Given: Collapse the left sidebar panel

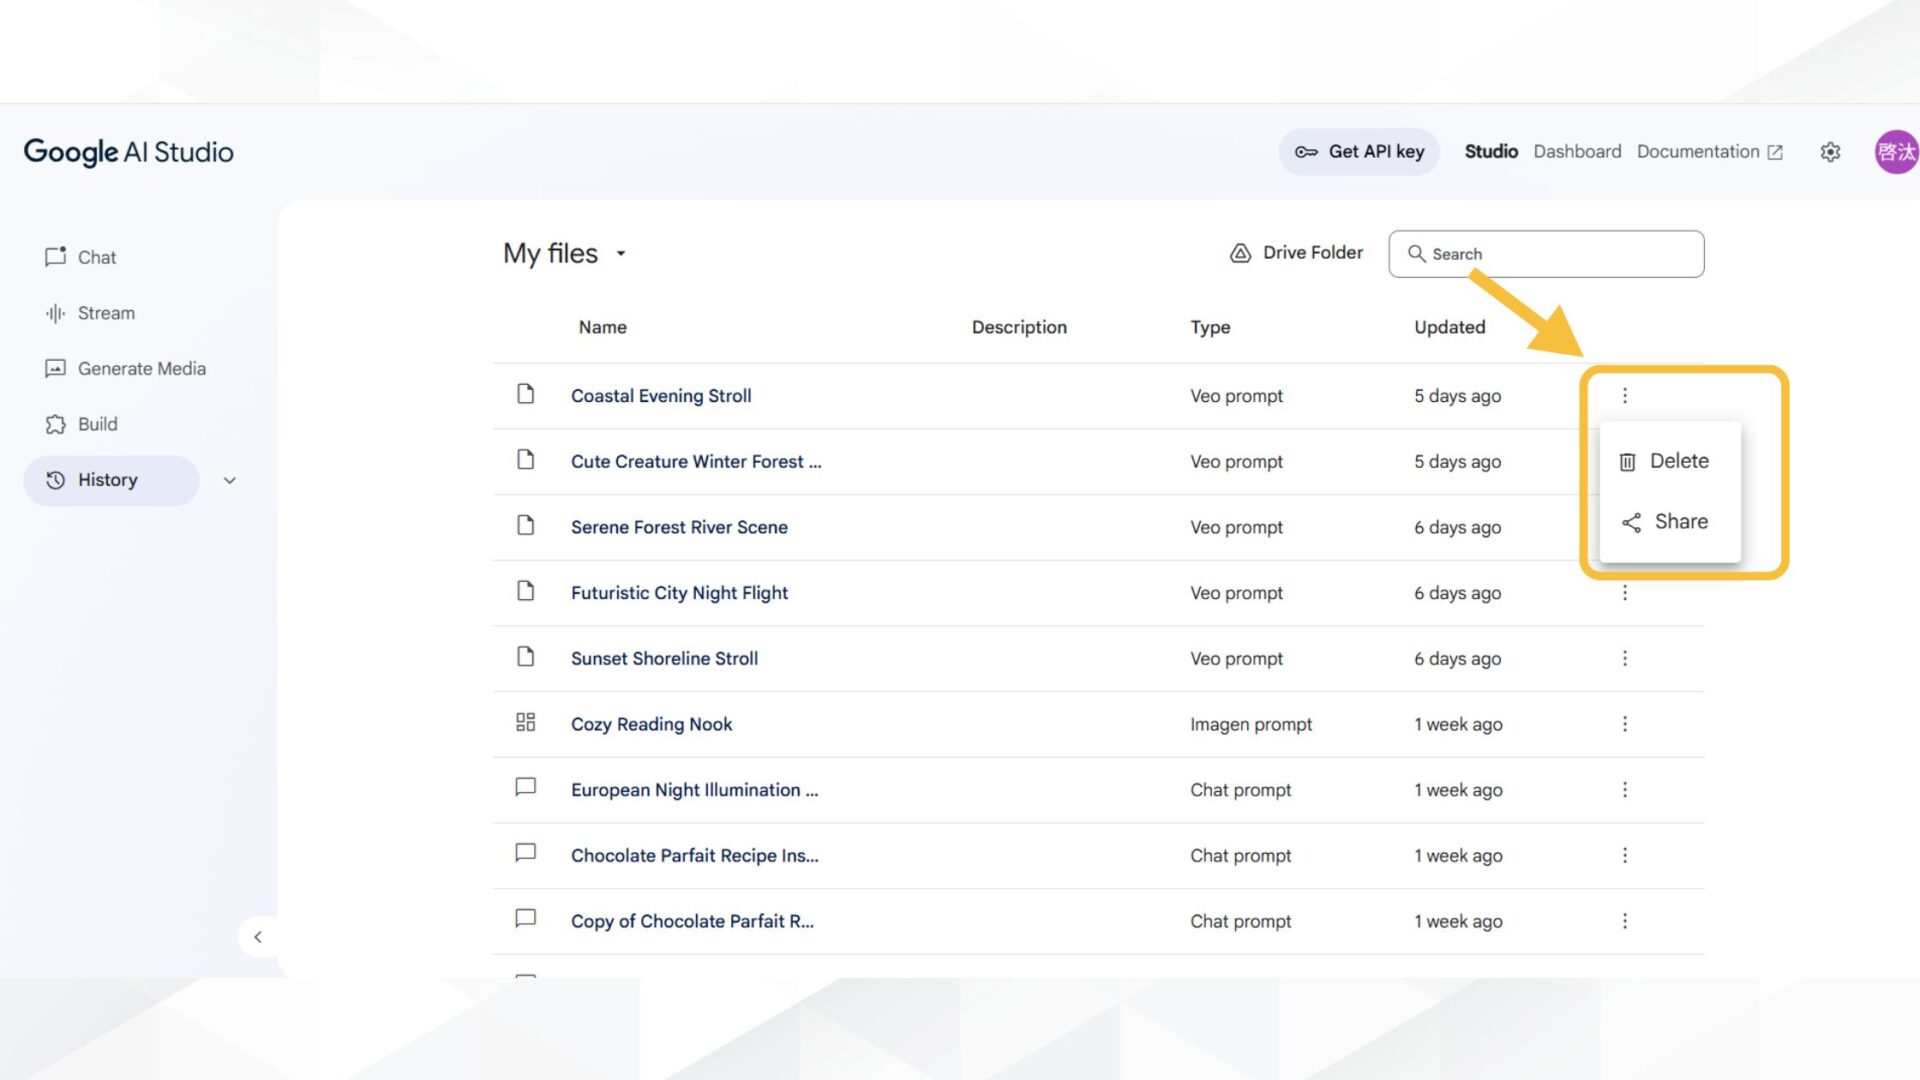Looking at the screenshot, I should click(x=258, y=937).
